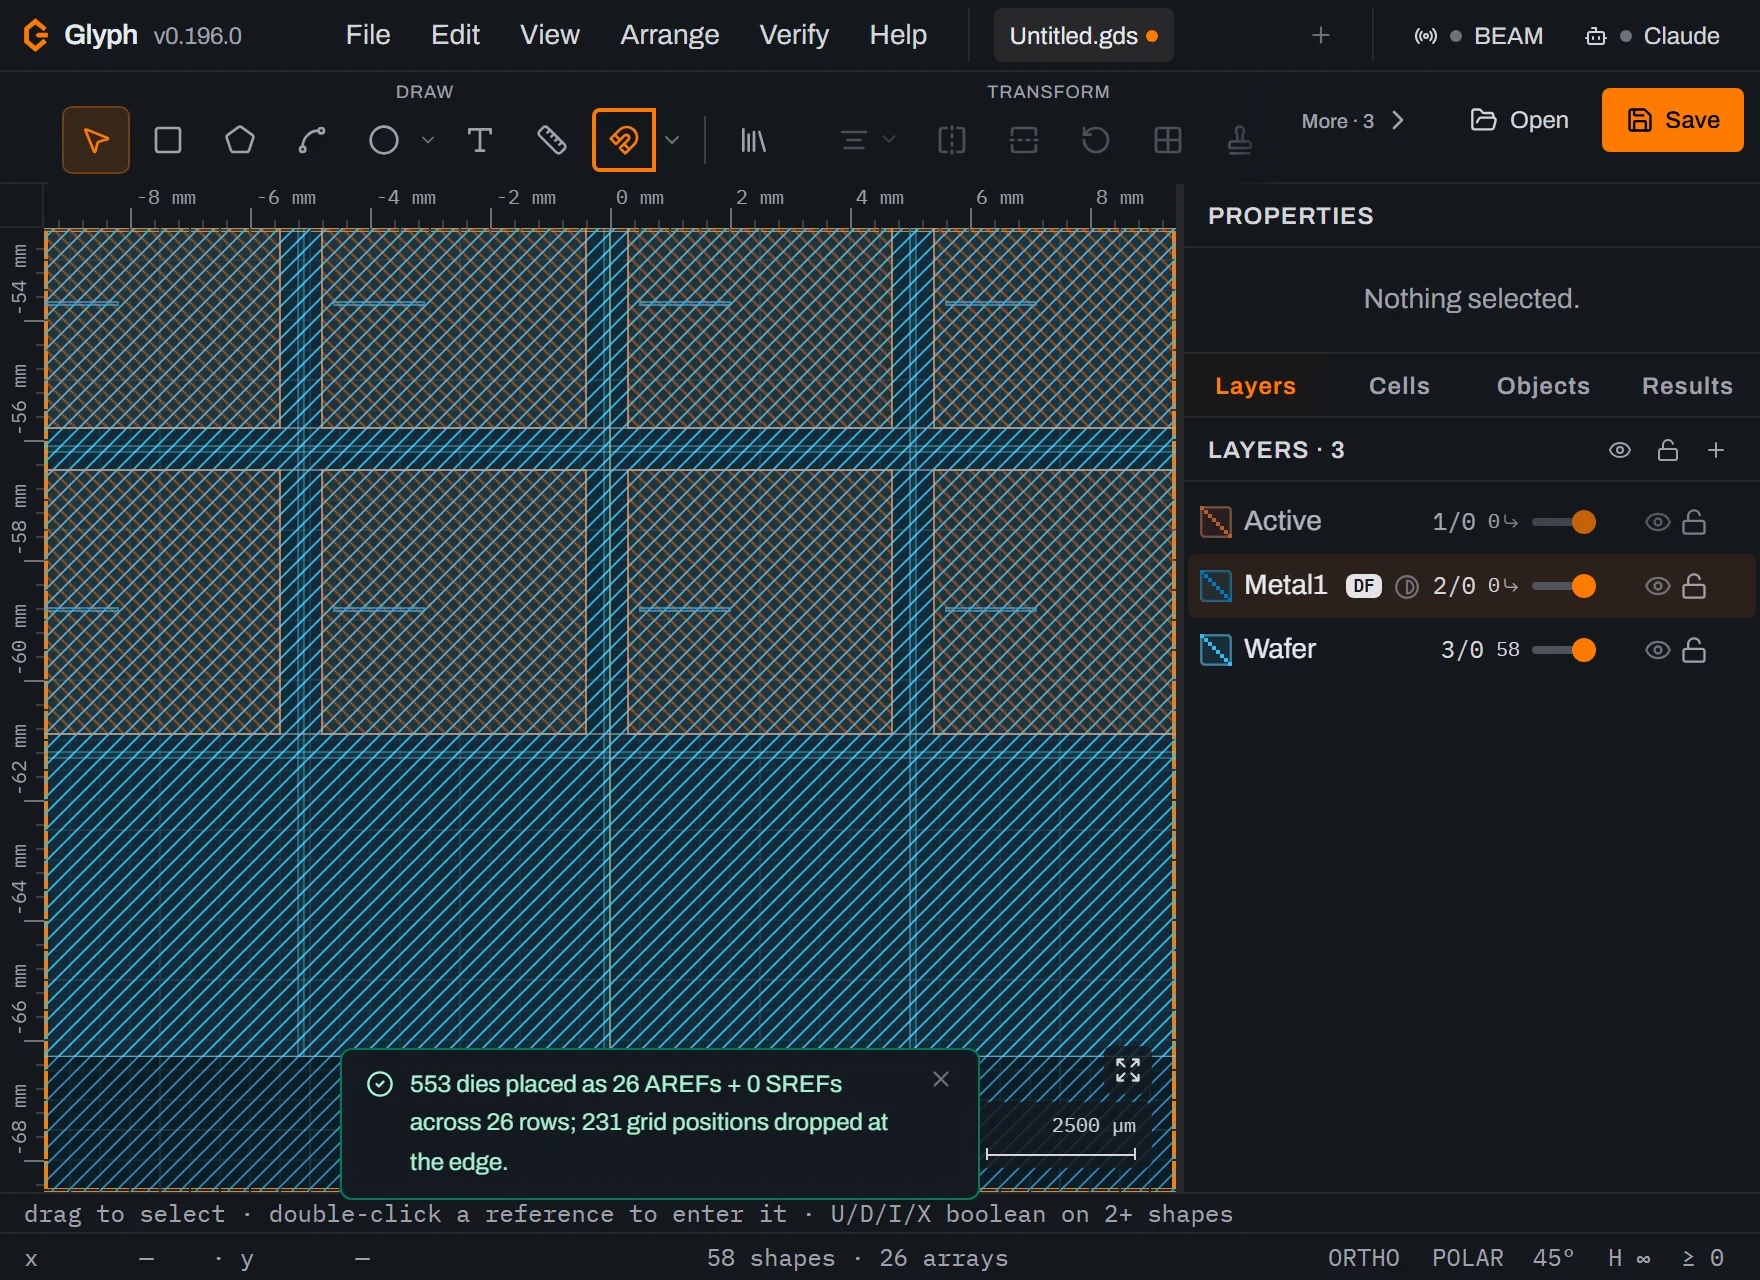Select the Path draw tool

click(x=312, y=140)
